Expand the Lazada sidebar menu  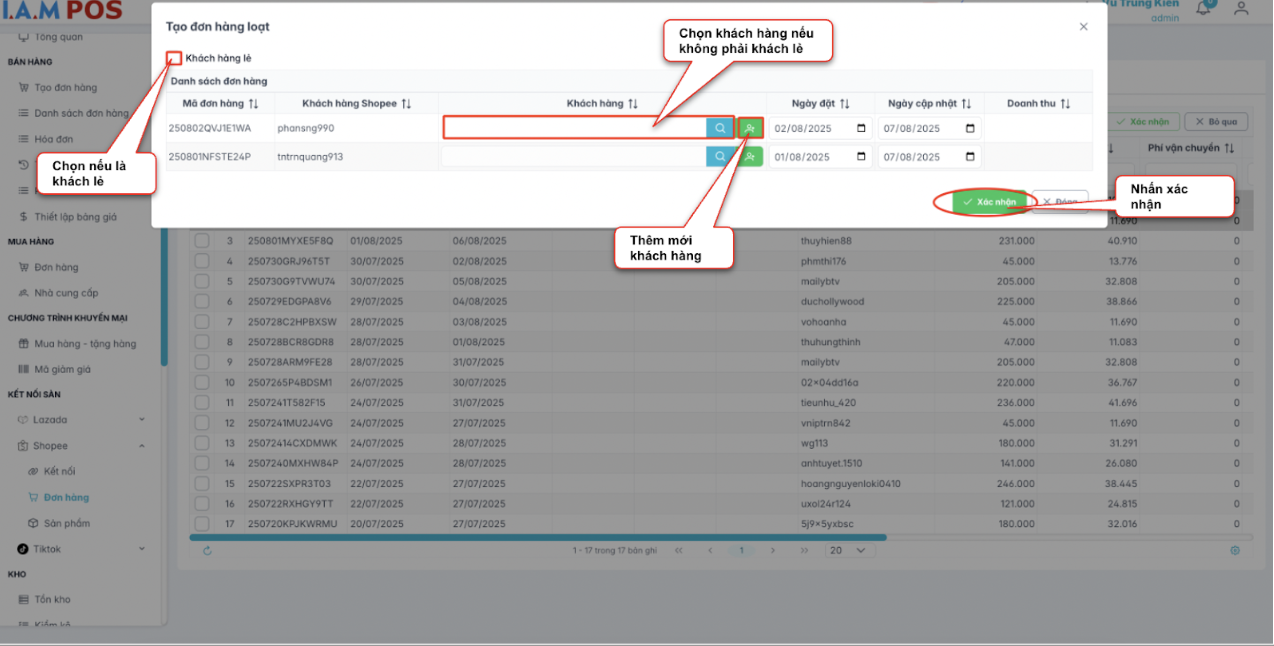141,420
